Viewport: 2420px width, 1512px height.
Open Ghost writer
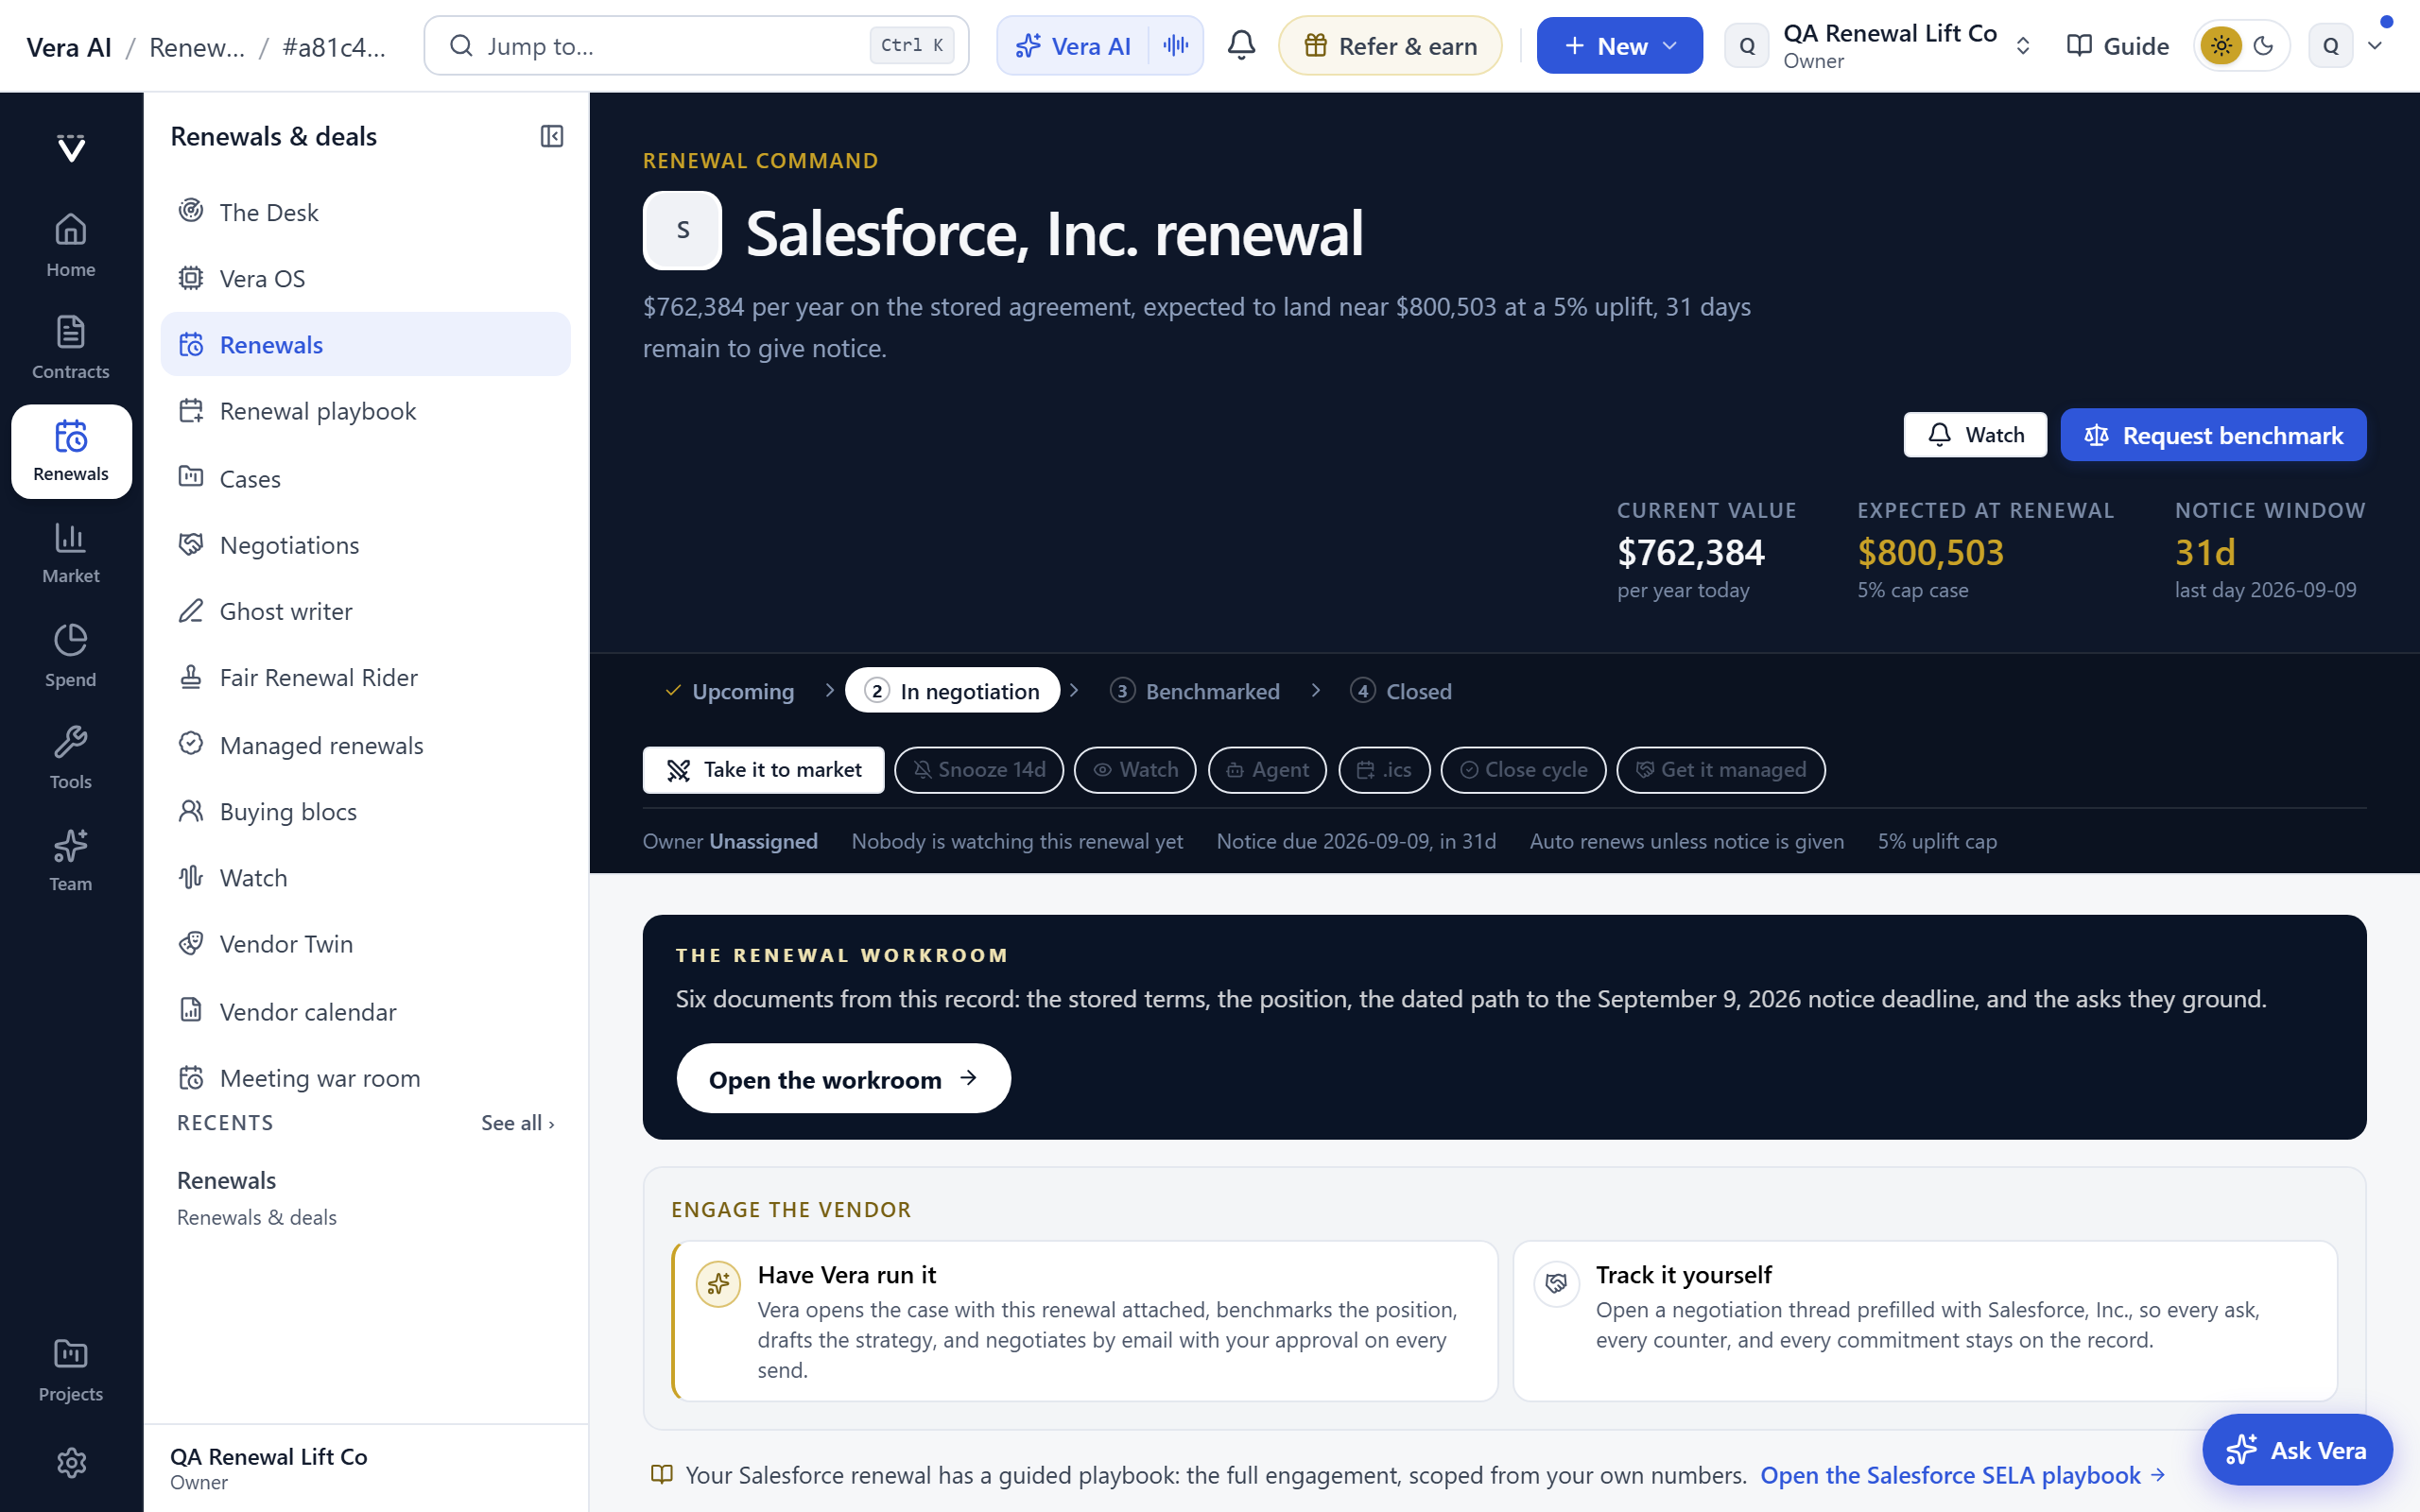click(x=366, y=611)
